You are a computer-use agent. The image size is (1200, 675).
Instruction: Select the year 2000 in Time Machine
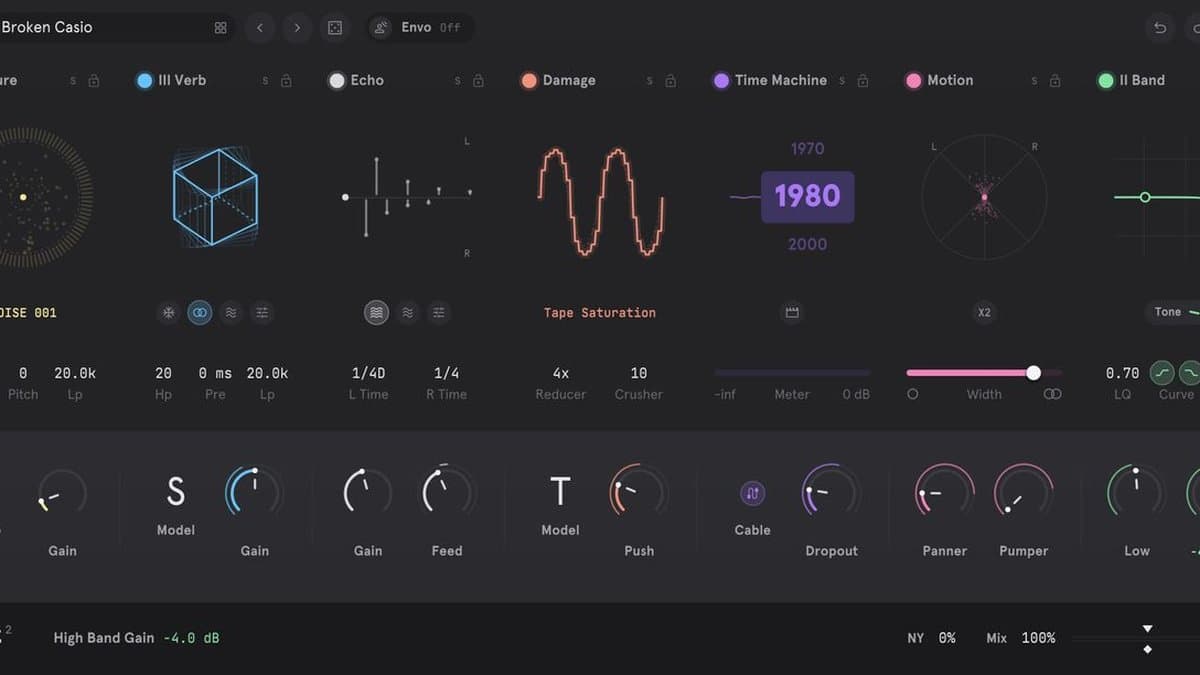[807, 244]
